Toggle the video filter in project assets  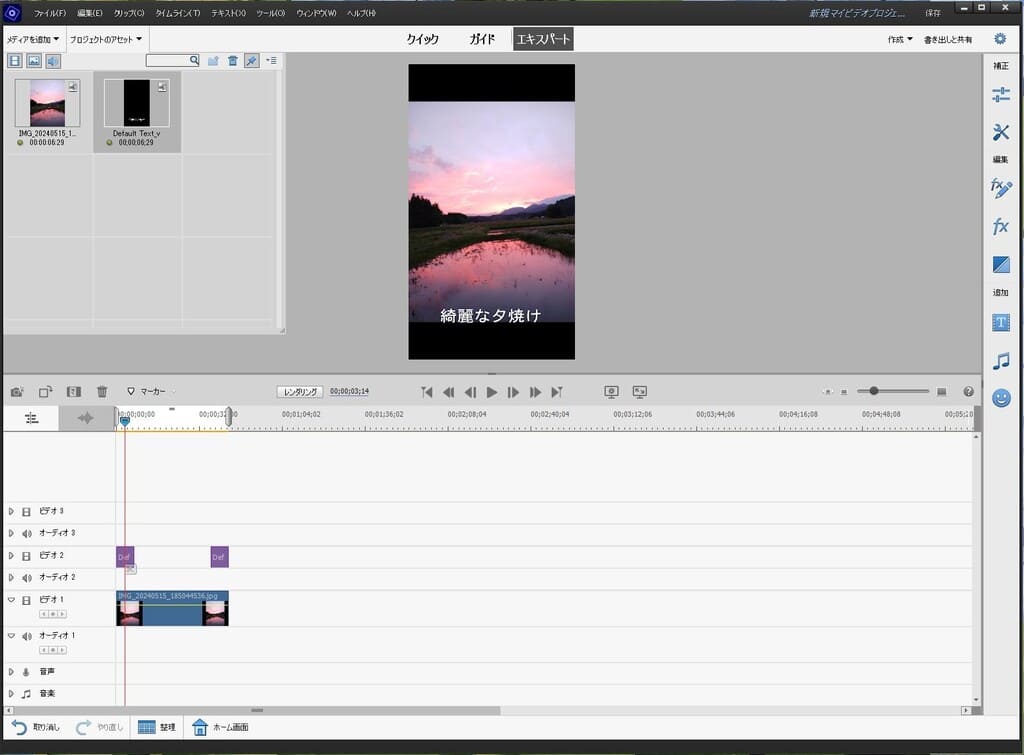tap(15, 61)
